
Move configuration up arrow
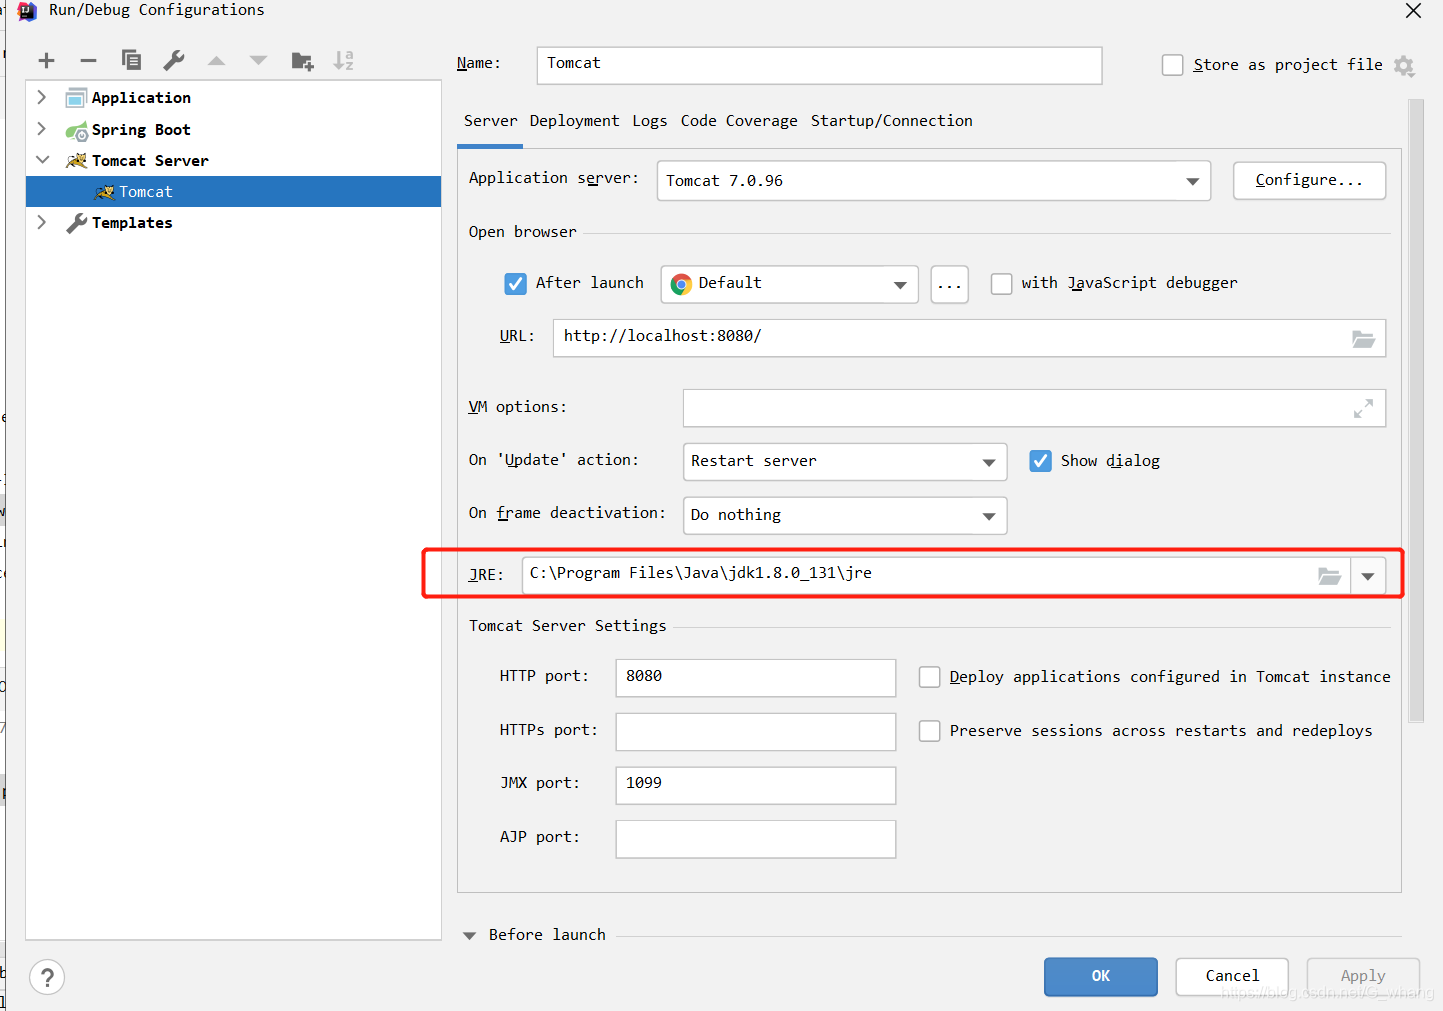click(216, 61)
